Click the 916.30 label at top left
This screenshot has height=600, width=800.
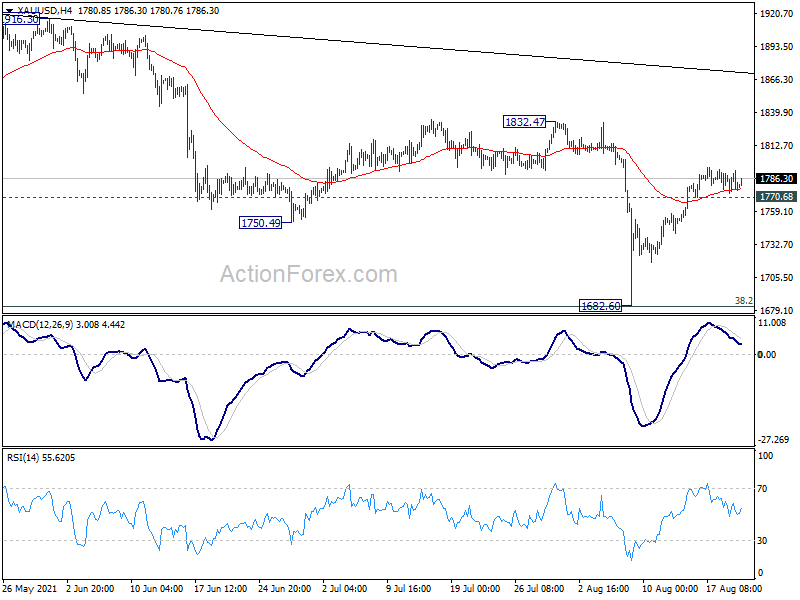click(21, 19)
